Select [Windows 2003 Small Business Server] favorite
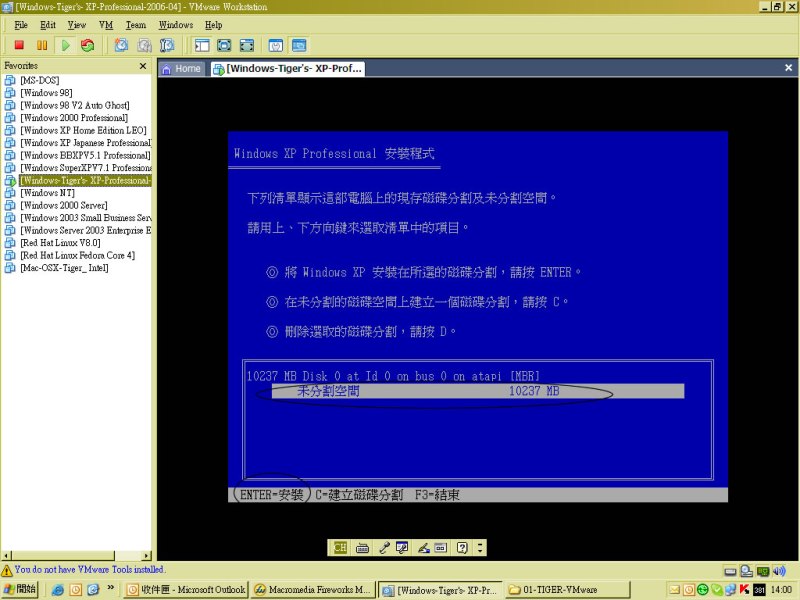This screenshot has width=800, height=600. click(79, 218)
